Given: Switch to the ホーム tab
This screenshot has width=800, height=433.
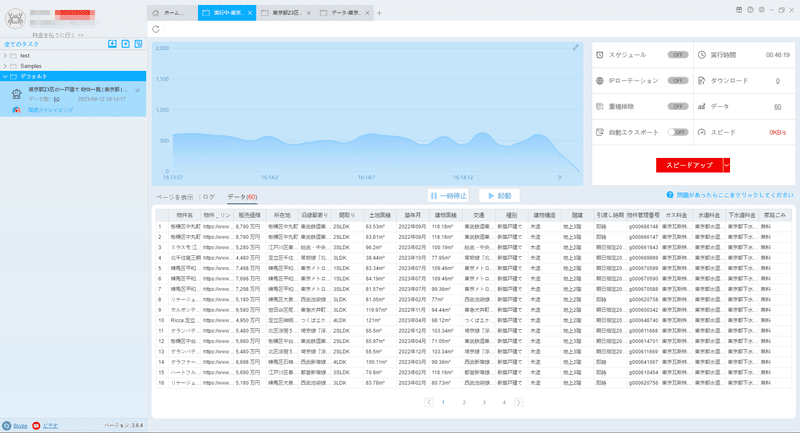Looking at the screenshot, I should (x=172, y=13).
